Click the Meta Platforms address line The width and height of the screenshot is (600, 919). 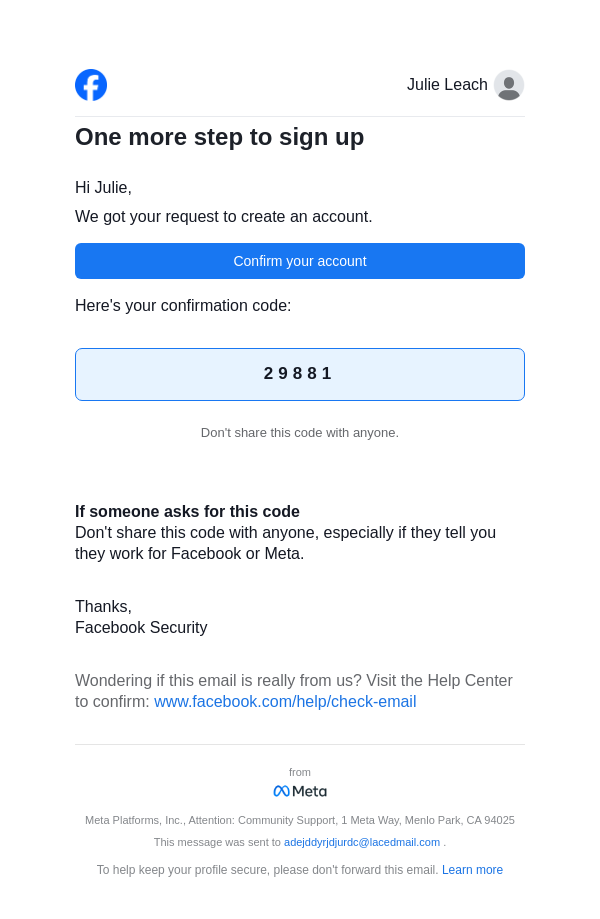tap(300, 820)
